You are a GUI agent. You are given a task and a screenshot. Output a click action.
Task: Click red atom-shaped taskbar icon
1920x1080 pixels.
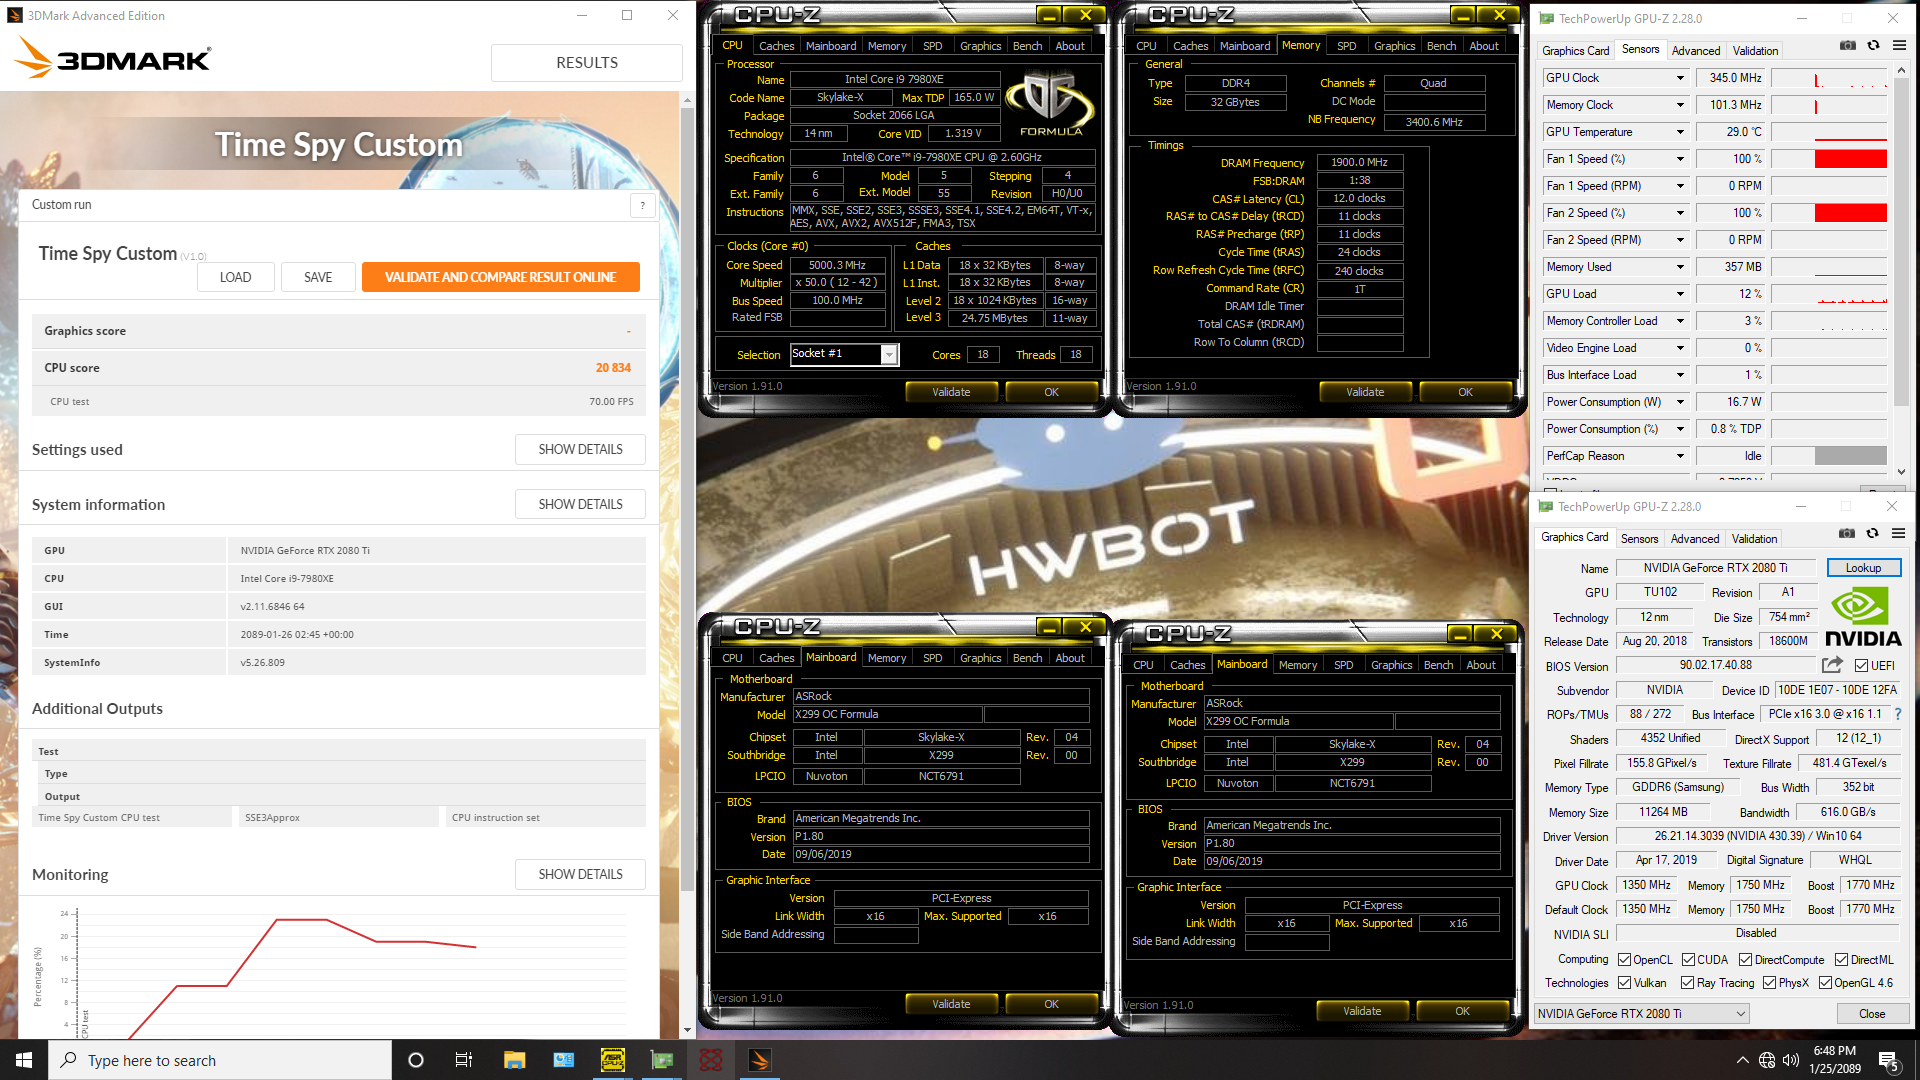(x=711, y=1060)
